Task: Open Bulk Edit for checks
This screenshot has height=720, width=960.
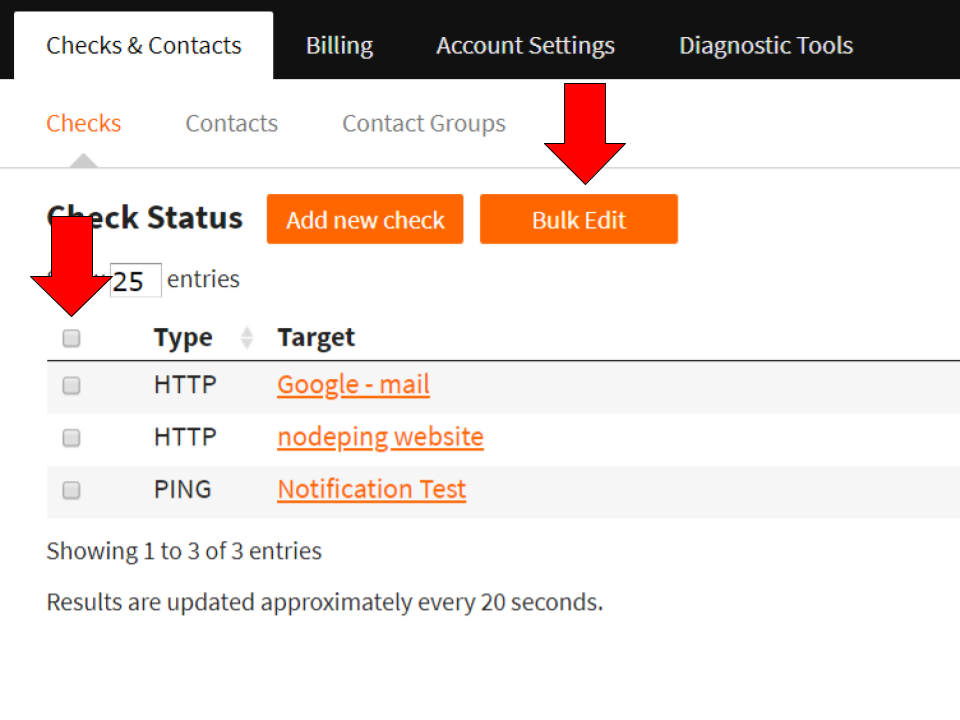Action: 578,219
